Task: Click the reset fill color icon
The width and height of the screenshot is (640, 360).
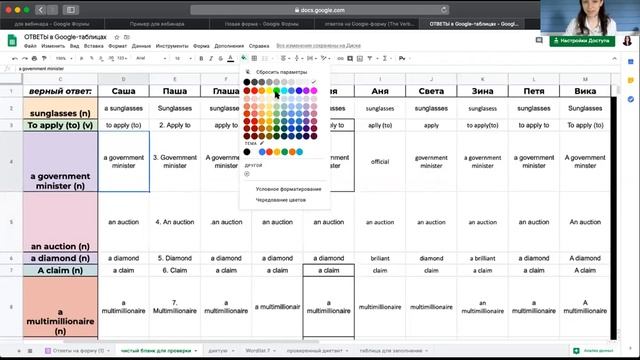Action: pos(248,72)
